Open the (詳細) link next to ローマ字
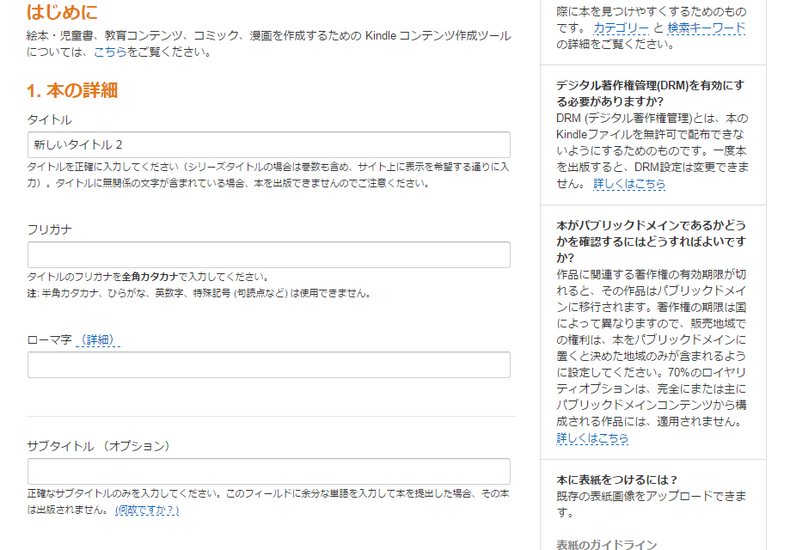The width and height of the screenshot is (790, 550). [98, 340]
